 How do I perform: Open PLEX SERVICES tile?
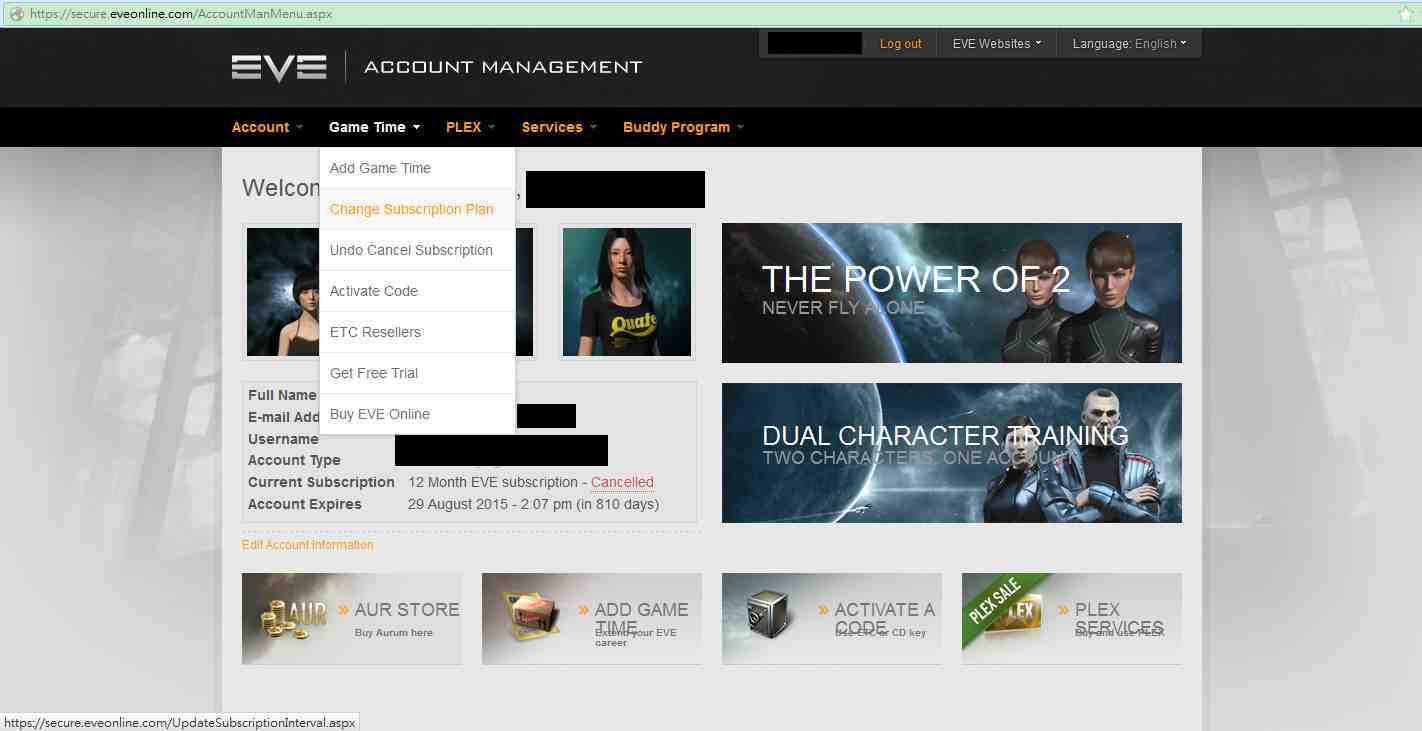(1072, 618)
